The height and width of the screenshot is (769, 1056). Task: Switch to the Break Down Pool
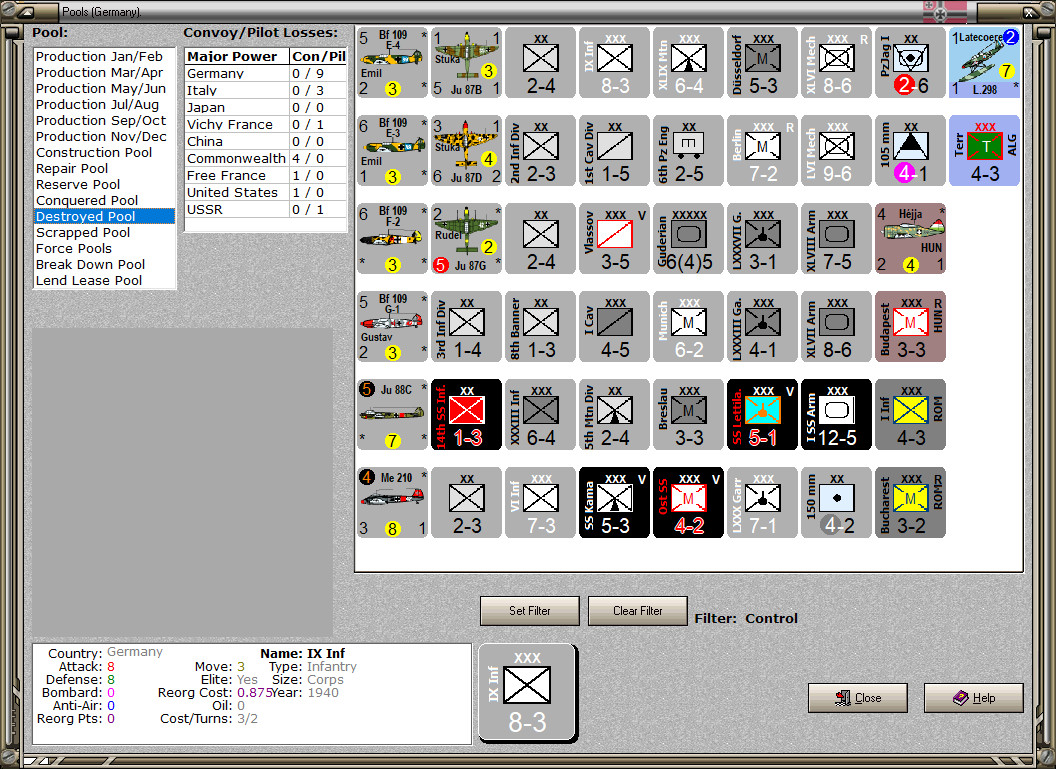[104, 265]
